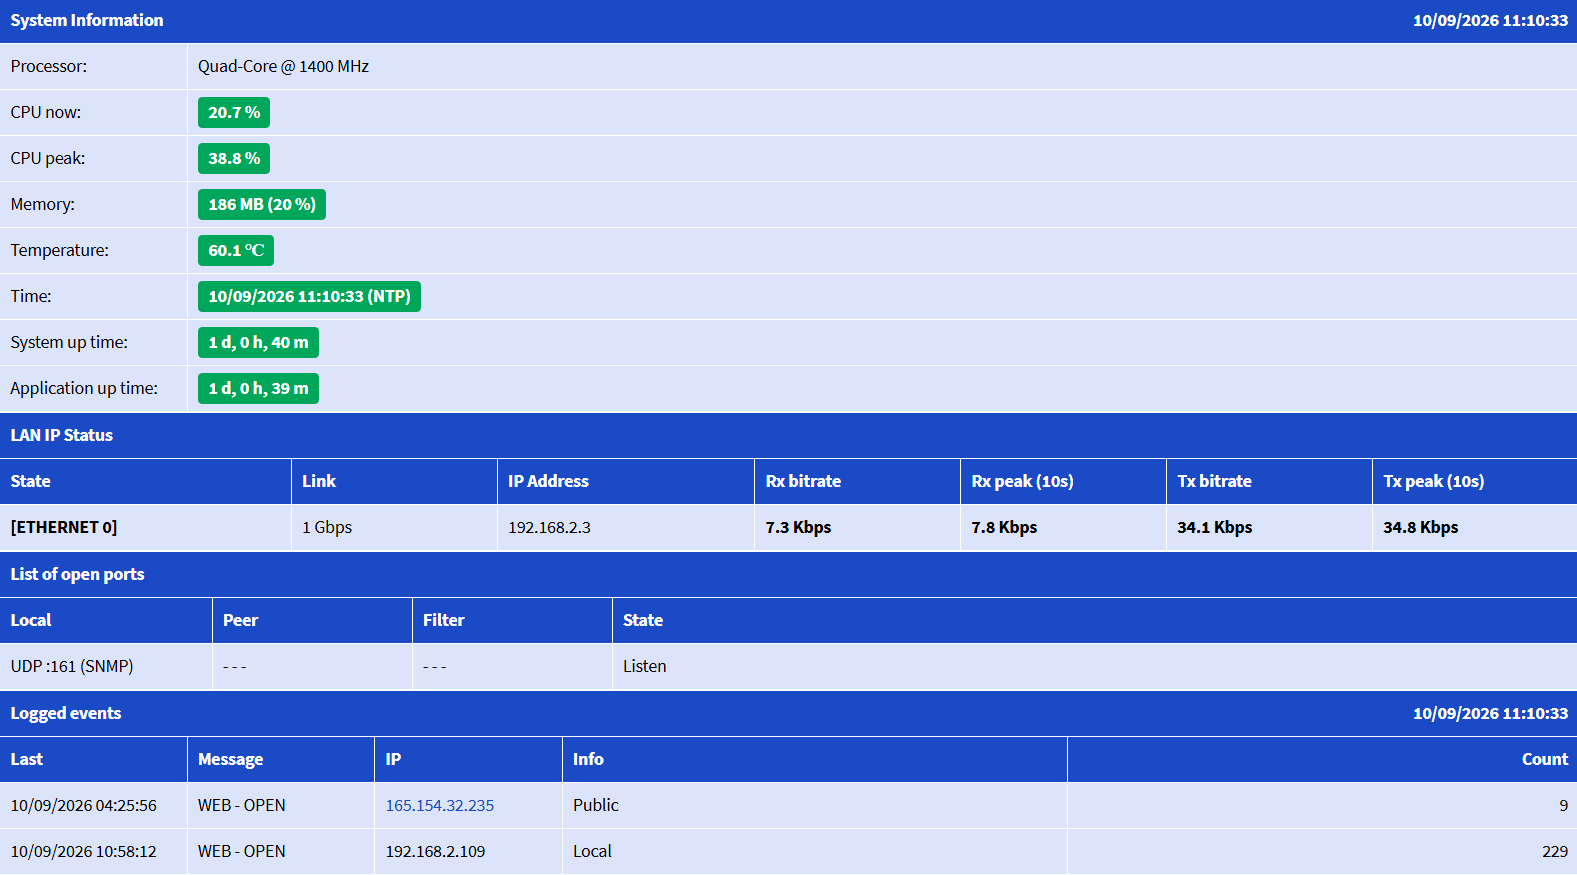This screenshot has width=1577, height=875.
Task: Click the Temperature 60.1 °C badge
Action: tap(236, 250)
